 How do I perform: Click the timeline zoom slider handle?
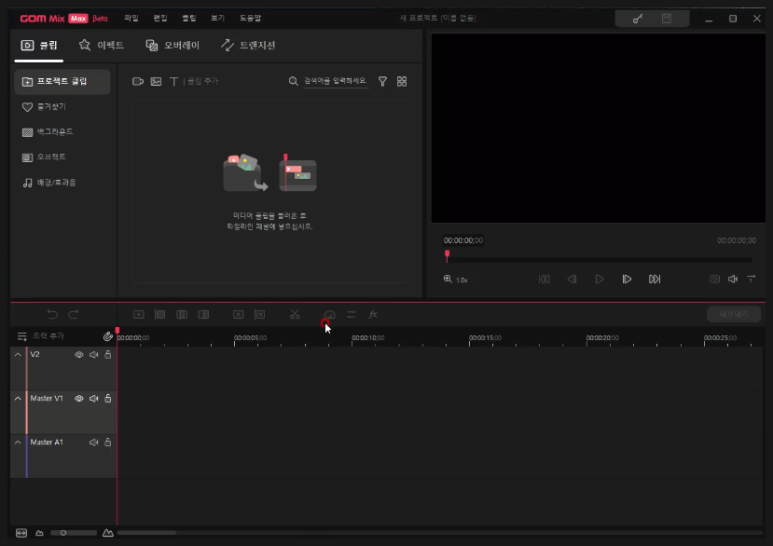tap(63, 533)
